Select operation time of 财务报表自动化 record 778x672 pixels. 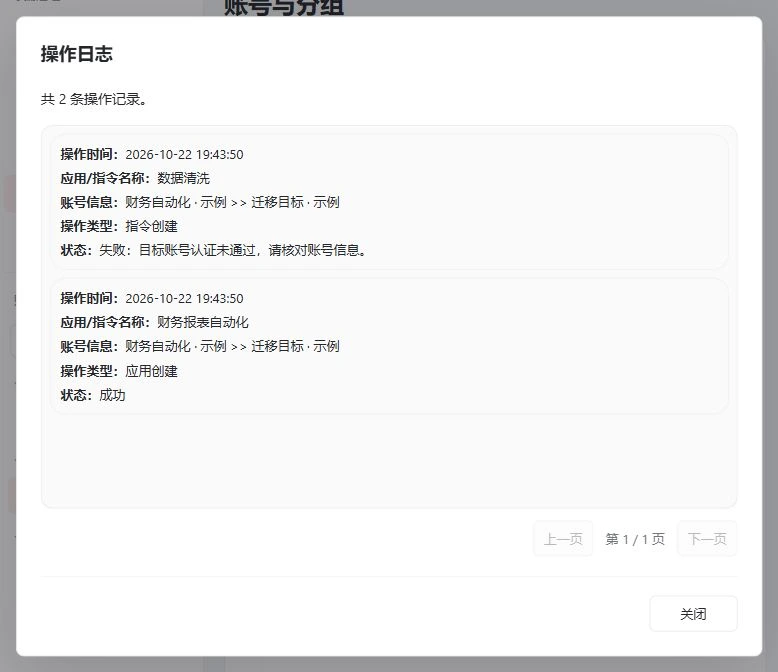pyautogui.click(x=185, y=298)
